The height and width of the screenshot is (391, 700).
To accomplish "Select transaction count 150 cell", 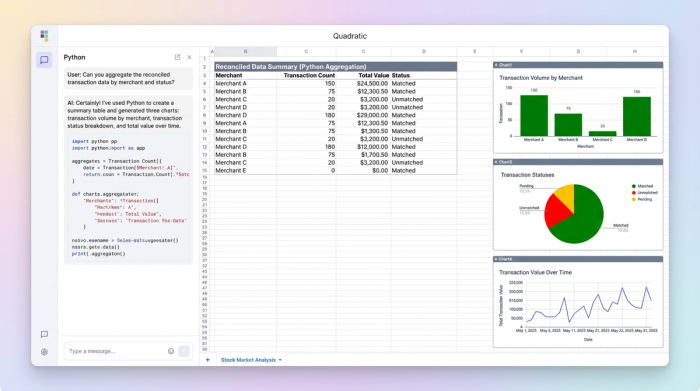I will [306, 83].
